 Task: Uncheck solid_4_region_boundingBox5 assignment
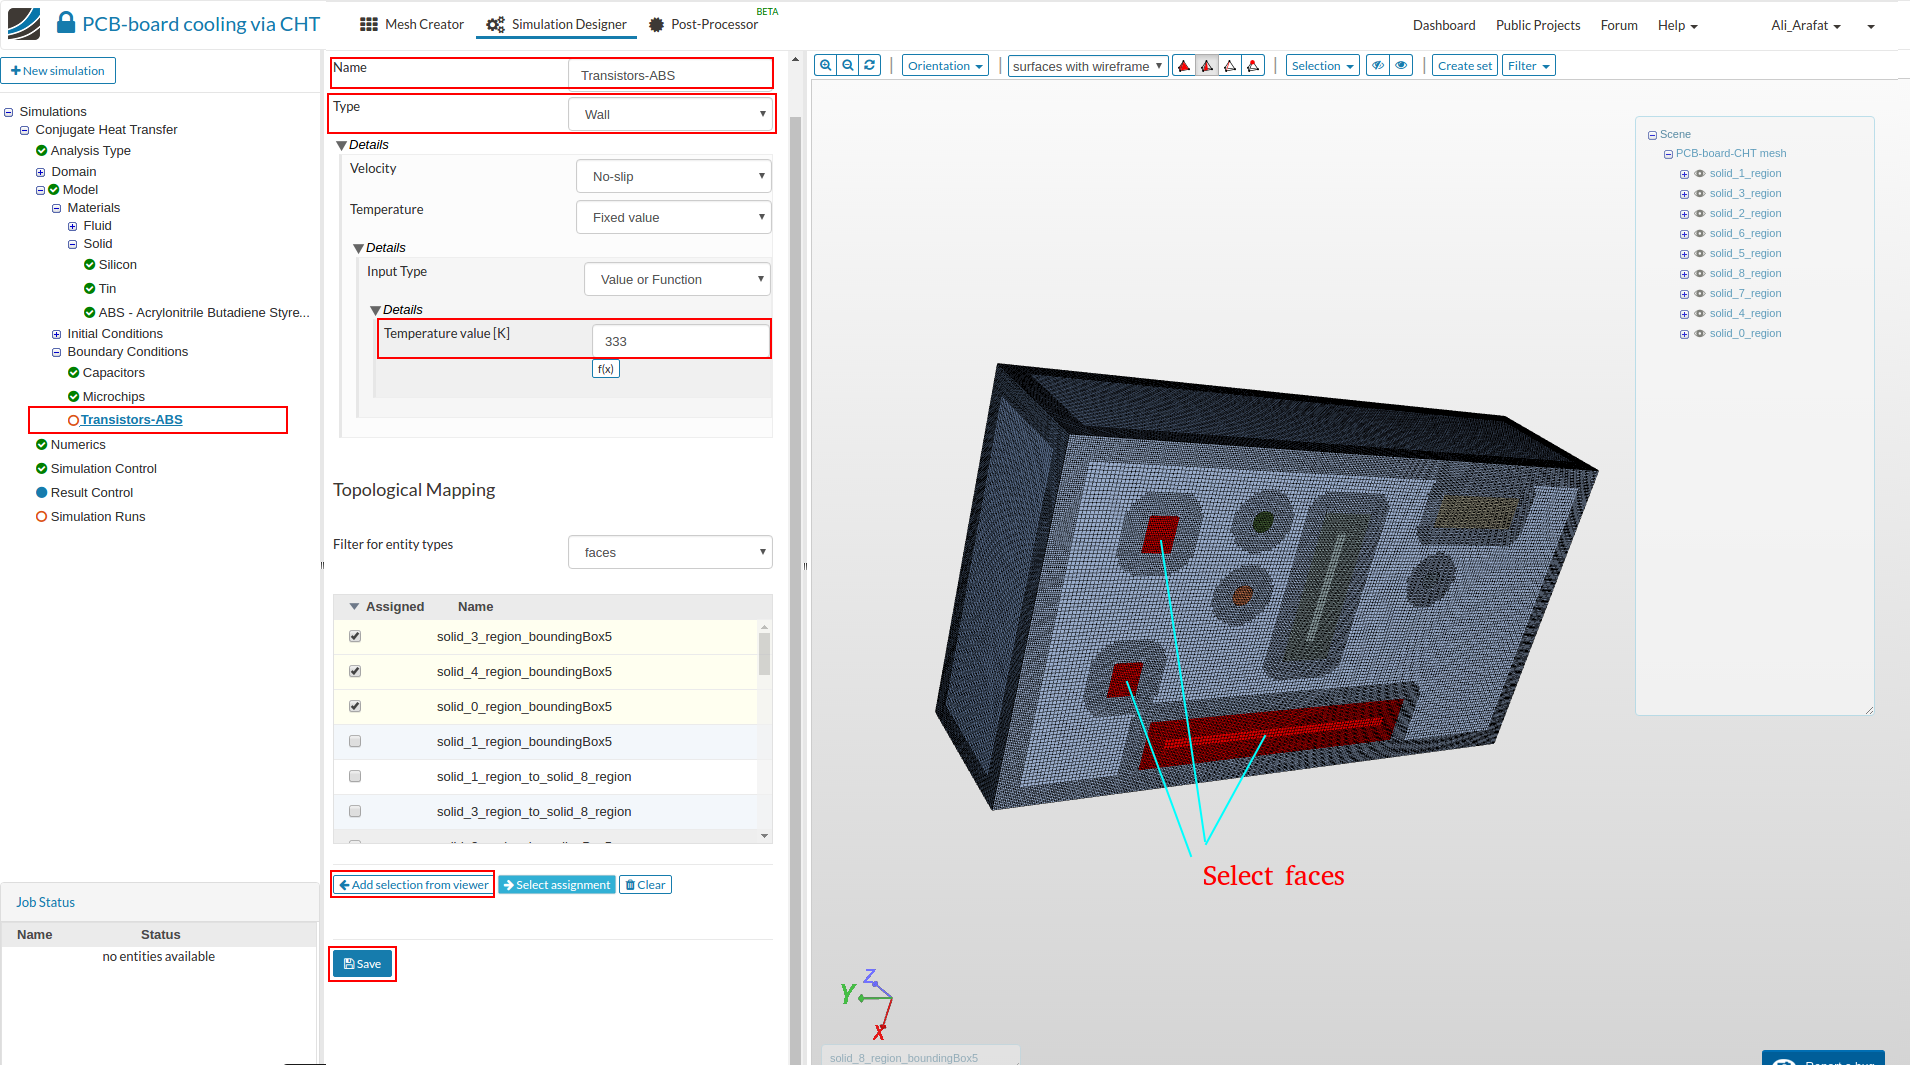(x=355, y=672)
